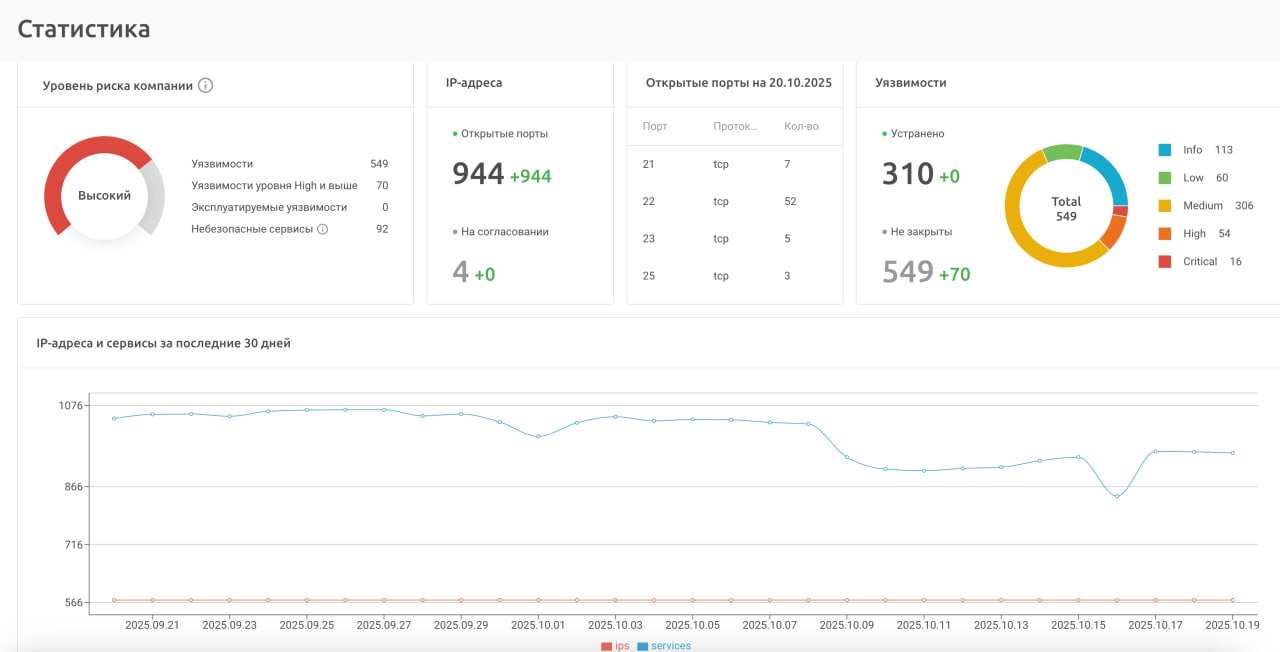This screenshot has width=1280, height=652.
Task: Click Уязвимости уровня High и выше row
Action: [290, 185]
